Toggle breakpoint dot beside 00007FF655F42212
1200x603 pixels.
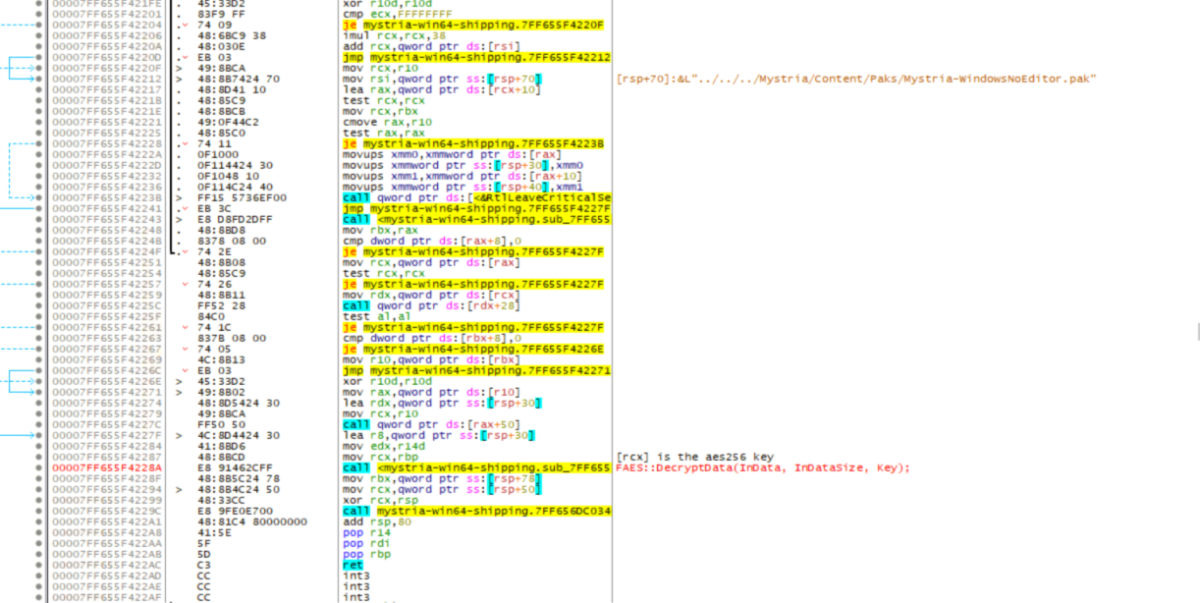tap(39, 78)
